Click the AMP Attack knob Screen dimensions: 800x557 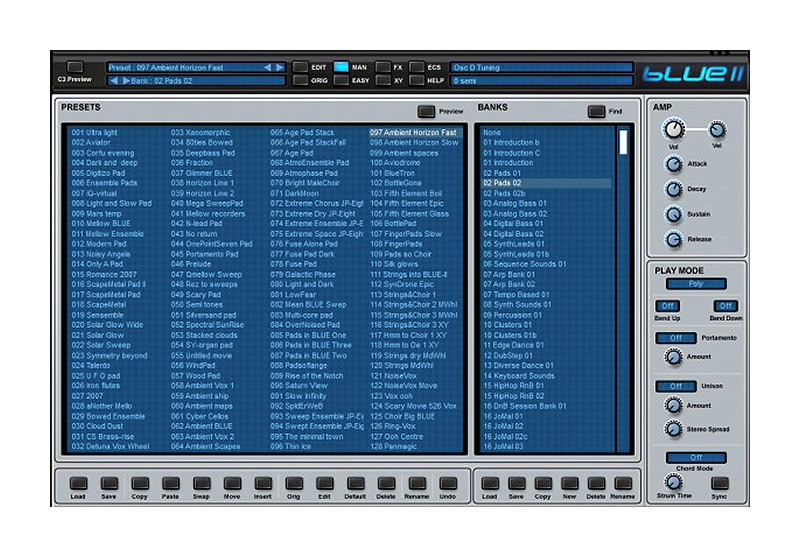(673, 163)
